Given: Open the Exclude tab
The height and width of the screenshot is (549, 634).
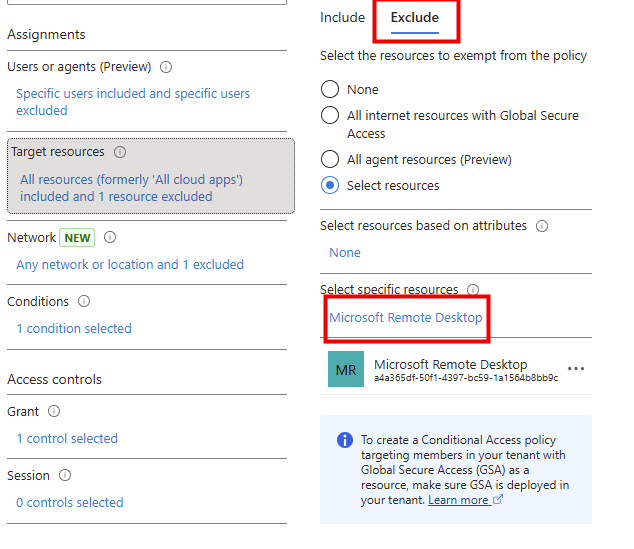Looking at the screenshot, I should pyautogui.click(x=414, y=18).
